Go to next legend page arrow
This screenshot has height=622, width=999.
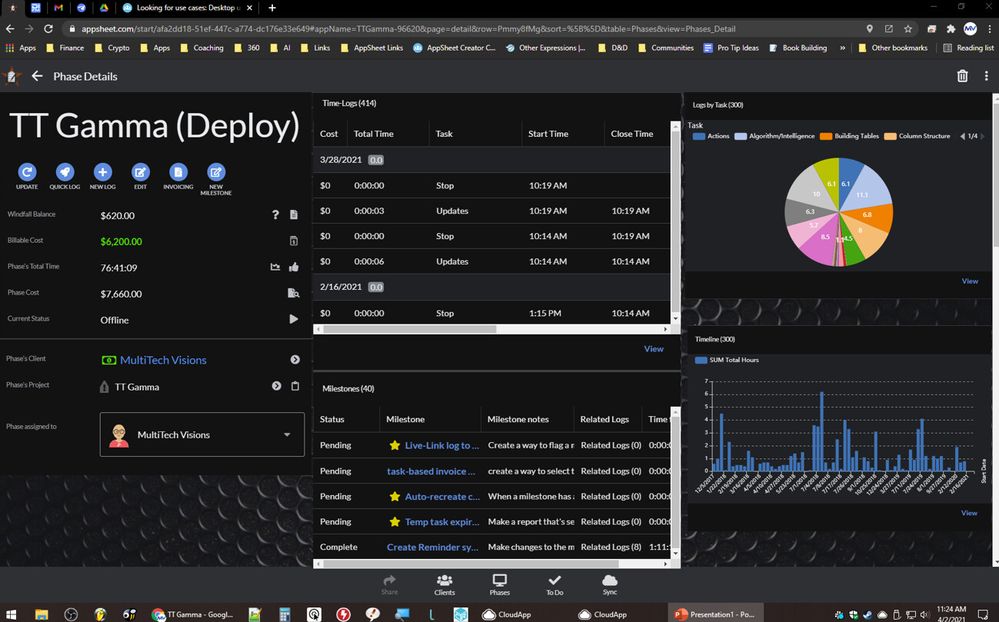click(x=982, y=136)
